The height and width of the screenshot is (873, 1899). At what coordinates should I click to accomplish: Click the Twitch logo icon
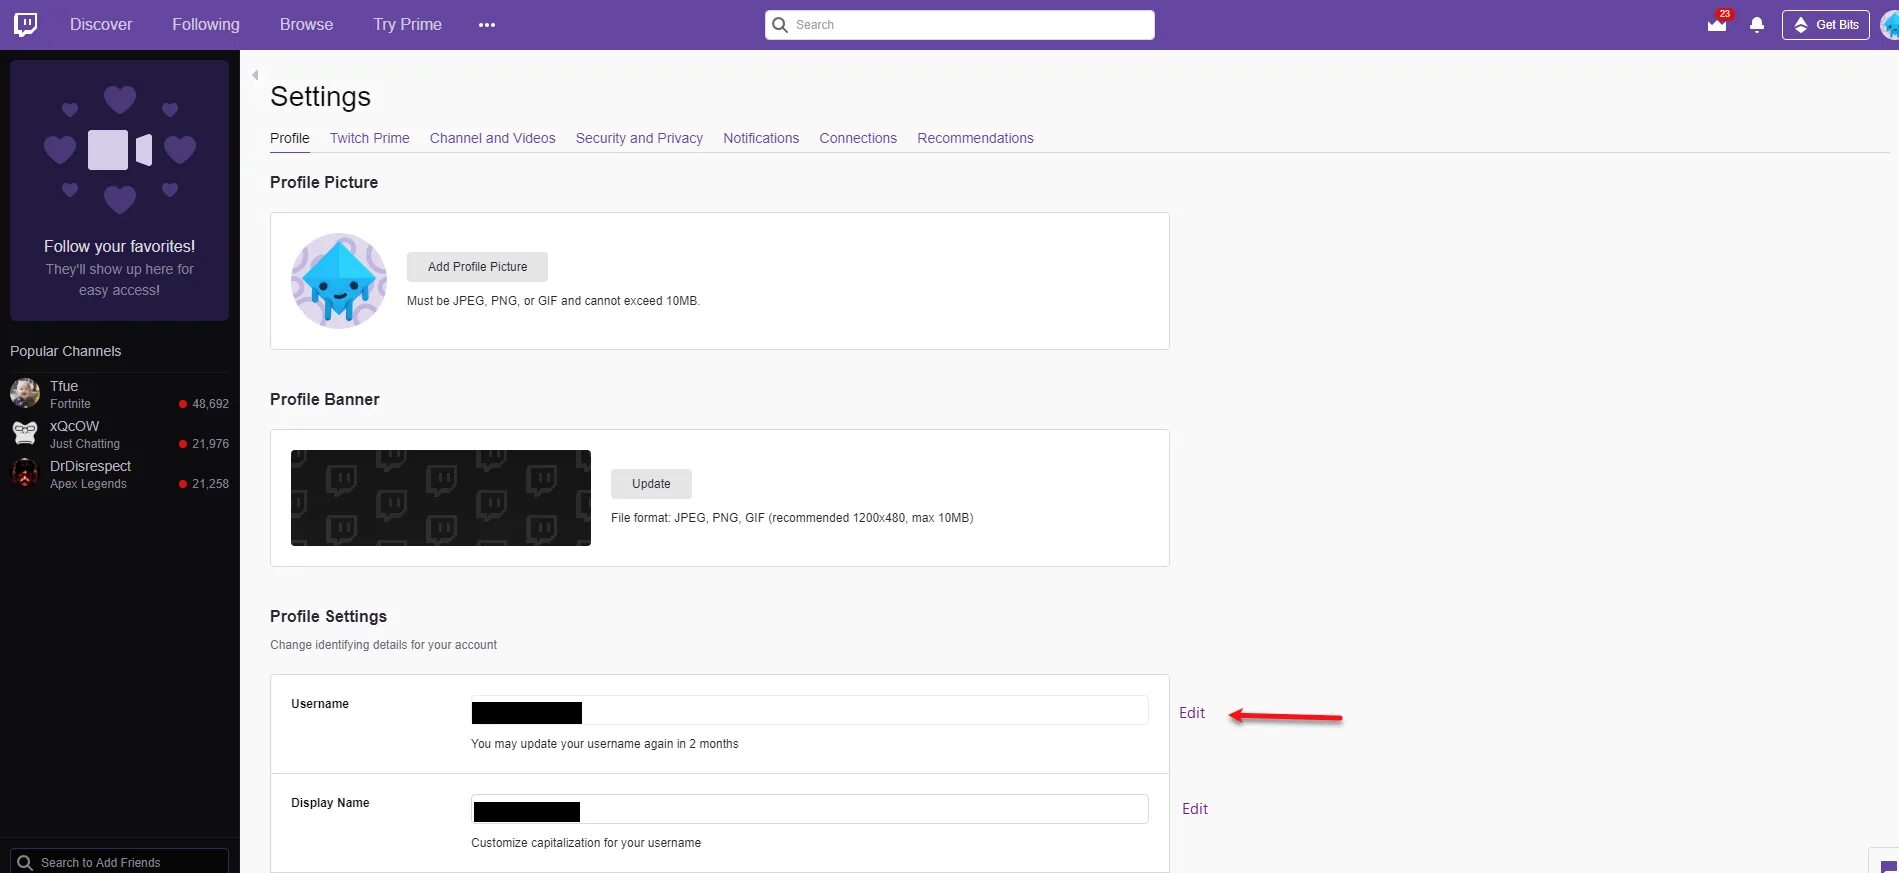pyautogui.click(x=26, y=24)
